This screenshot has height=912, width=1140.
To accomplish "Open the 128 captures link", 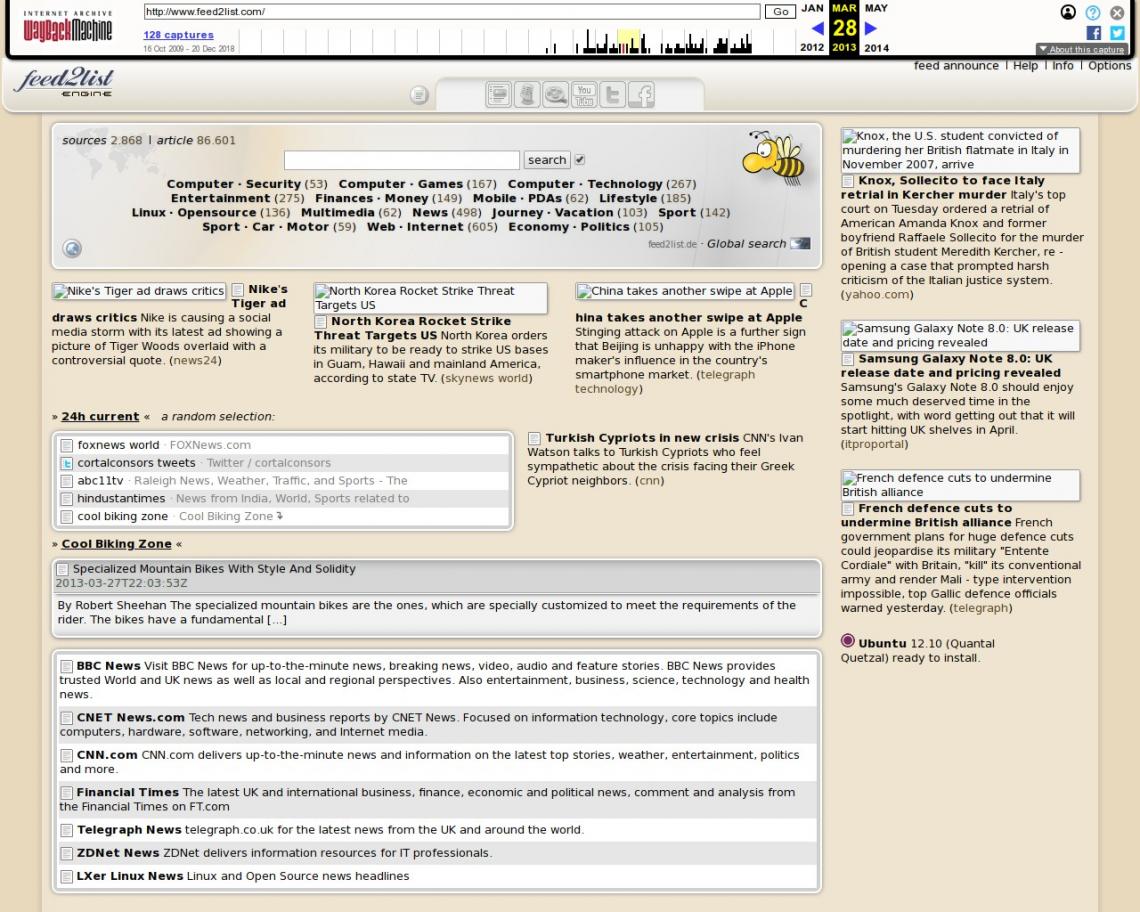I will point(178,35).
